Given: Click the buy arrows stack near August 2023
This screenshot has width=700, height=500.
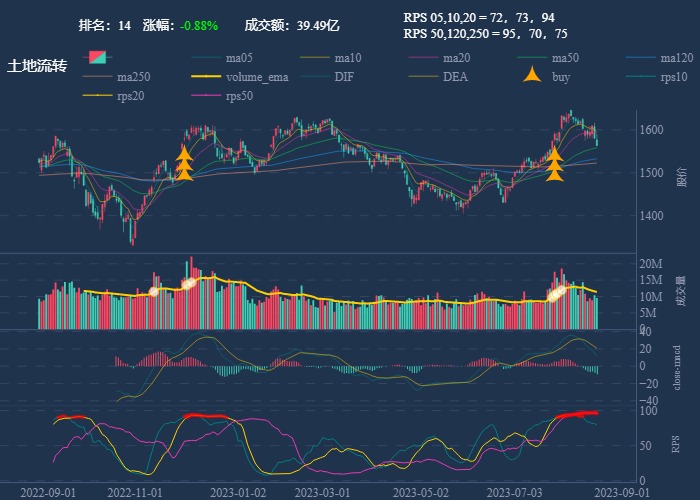Looking at the screenshot, I should [x=555, y=164].
